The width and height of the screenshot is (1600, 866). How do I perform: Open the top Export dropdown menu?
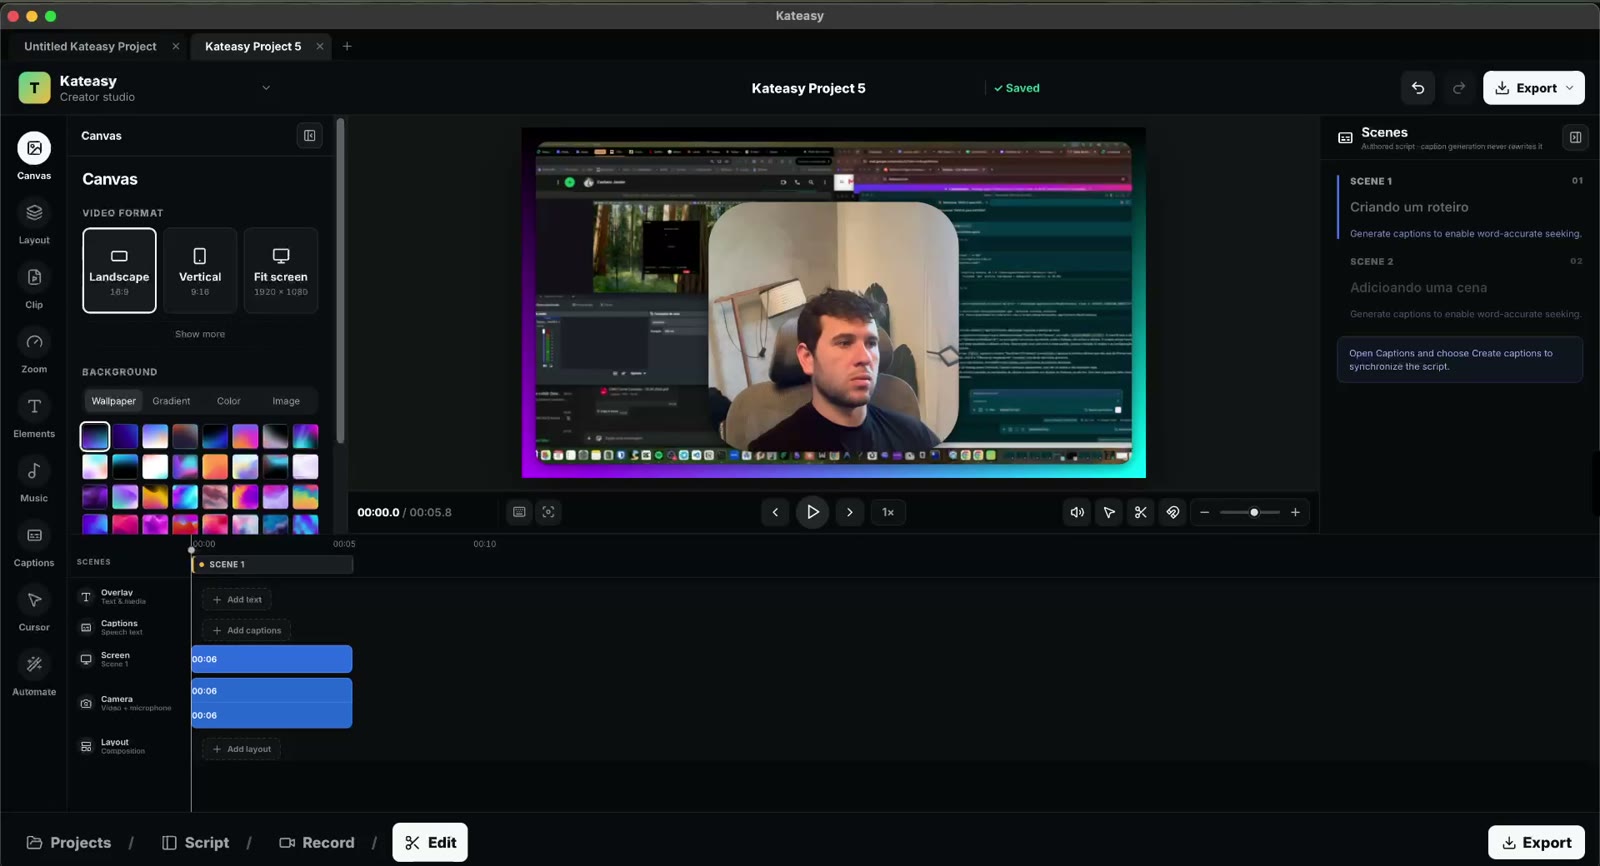coord(1534,88)
